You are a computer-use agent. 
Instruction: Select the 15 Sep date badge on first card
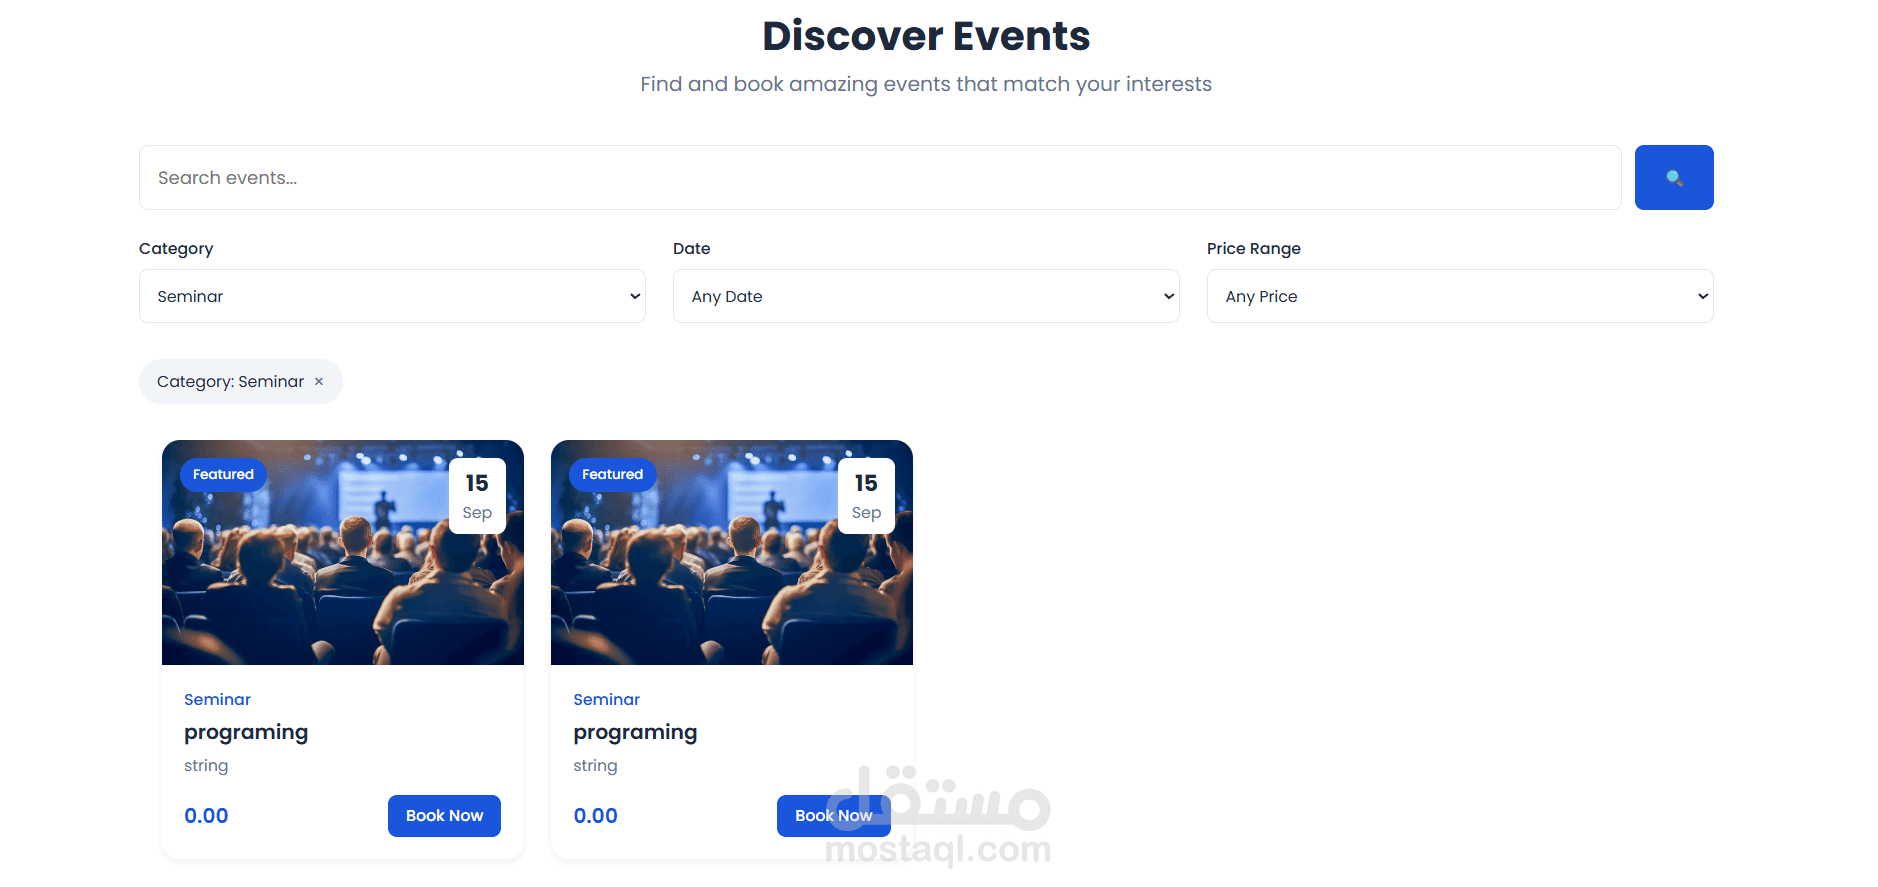point(477,496)
